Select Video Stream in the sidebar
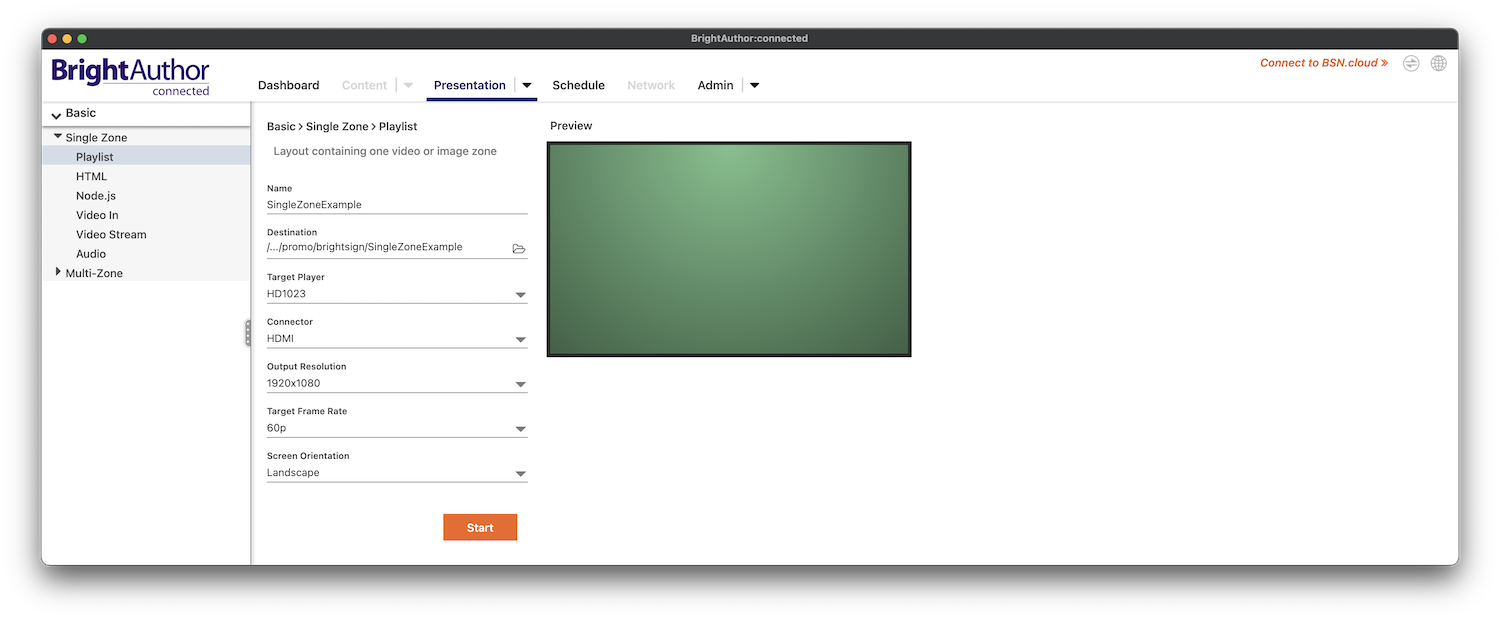 pyautogui.click(x=110, y=234)
